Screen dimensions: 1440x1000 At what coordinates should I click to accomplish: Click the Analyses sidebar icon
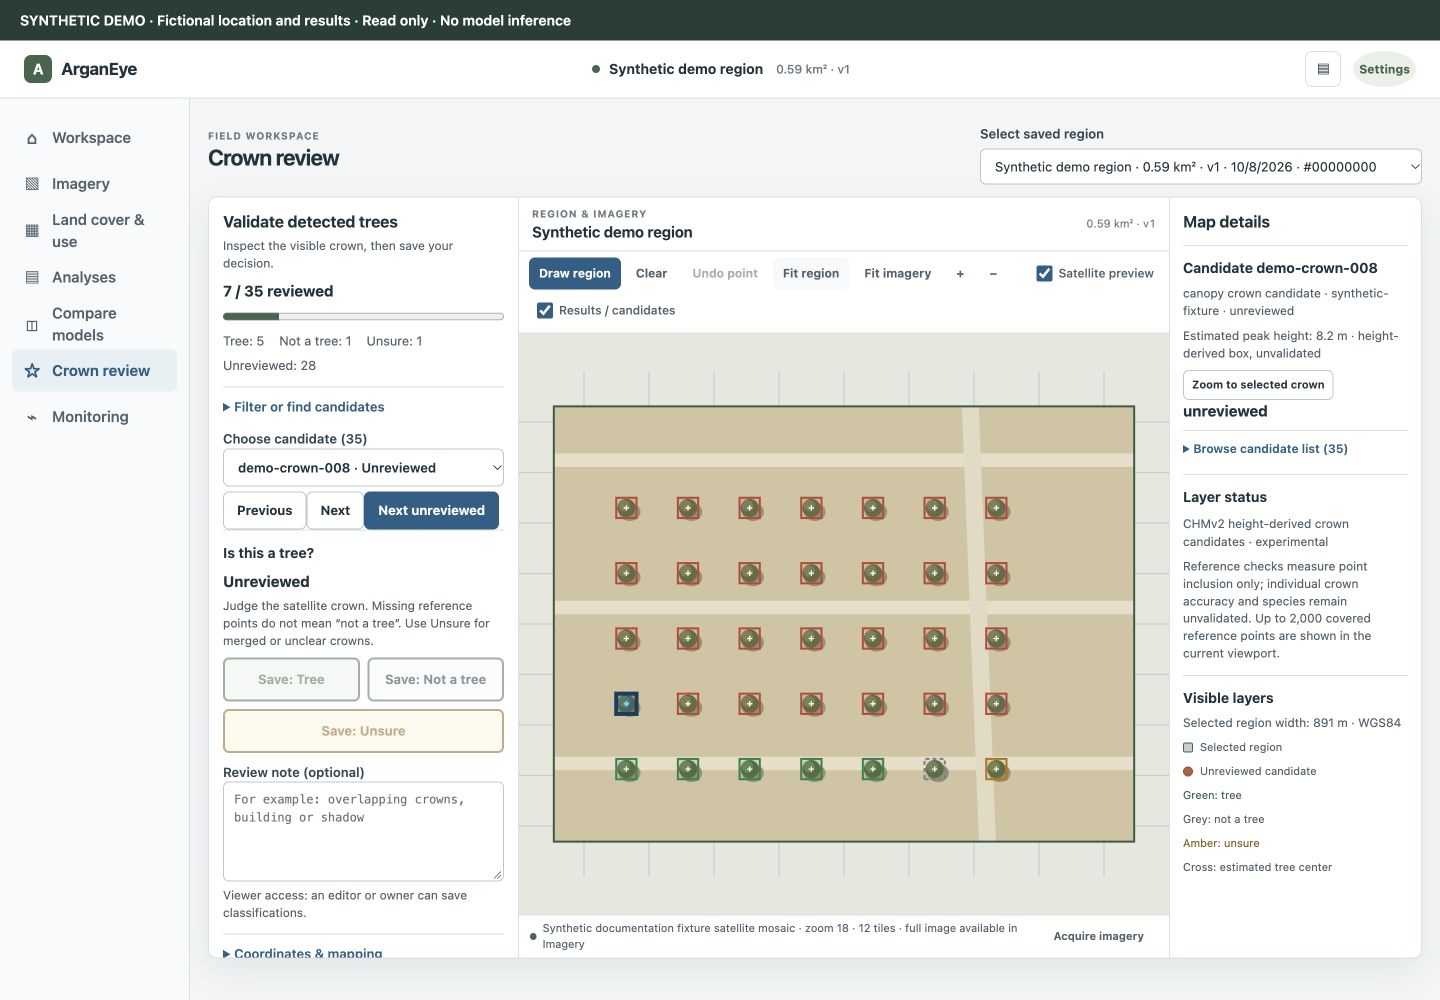click(32, 277)
